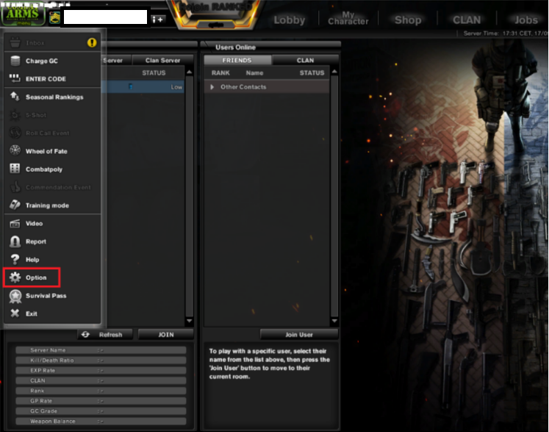Image resolution: width=549 pixels, height=432 pixels.
Task: Open the CLAN top navigation tab
Action: 467,20
